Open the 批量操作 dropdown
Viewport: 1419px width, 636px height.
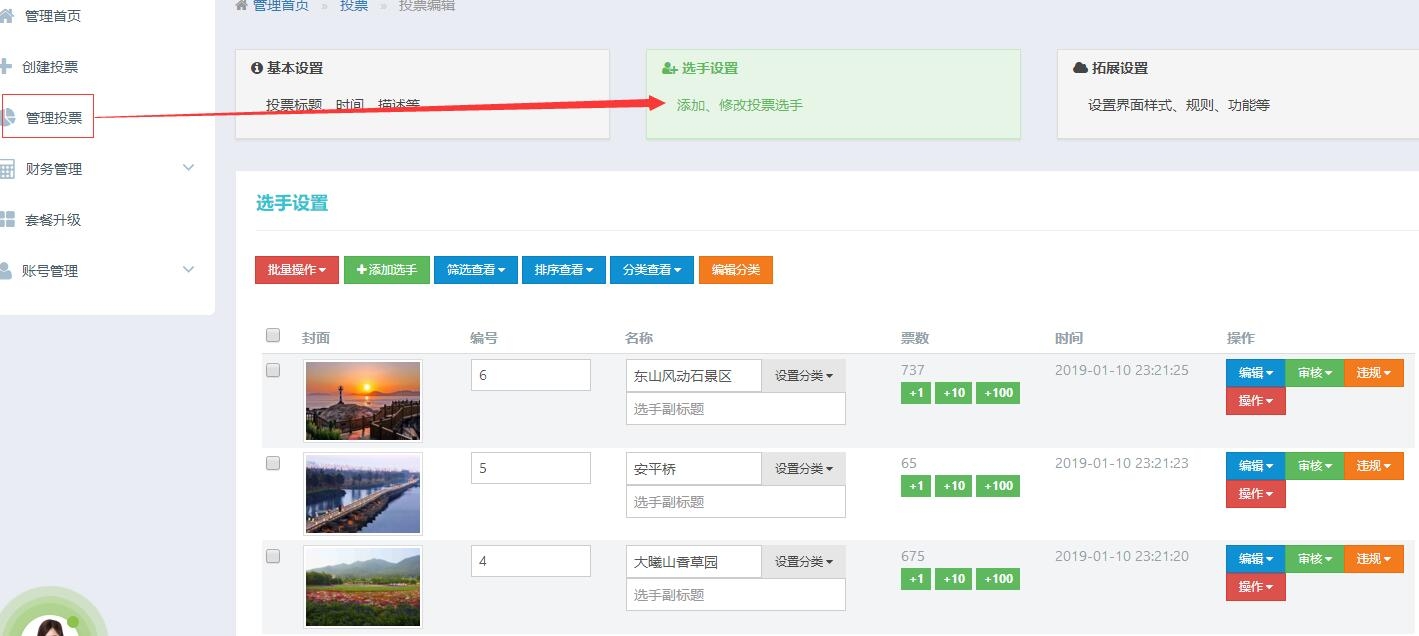pyautogui.click(x=296, y=270)
